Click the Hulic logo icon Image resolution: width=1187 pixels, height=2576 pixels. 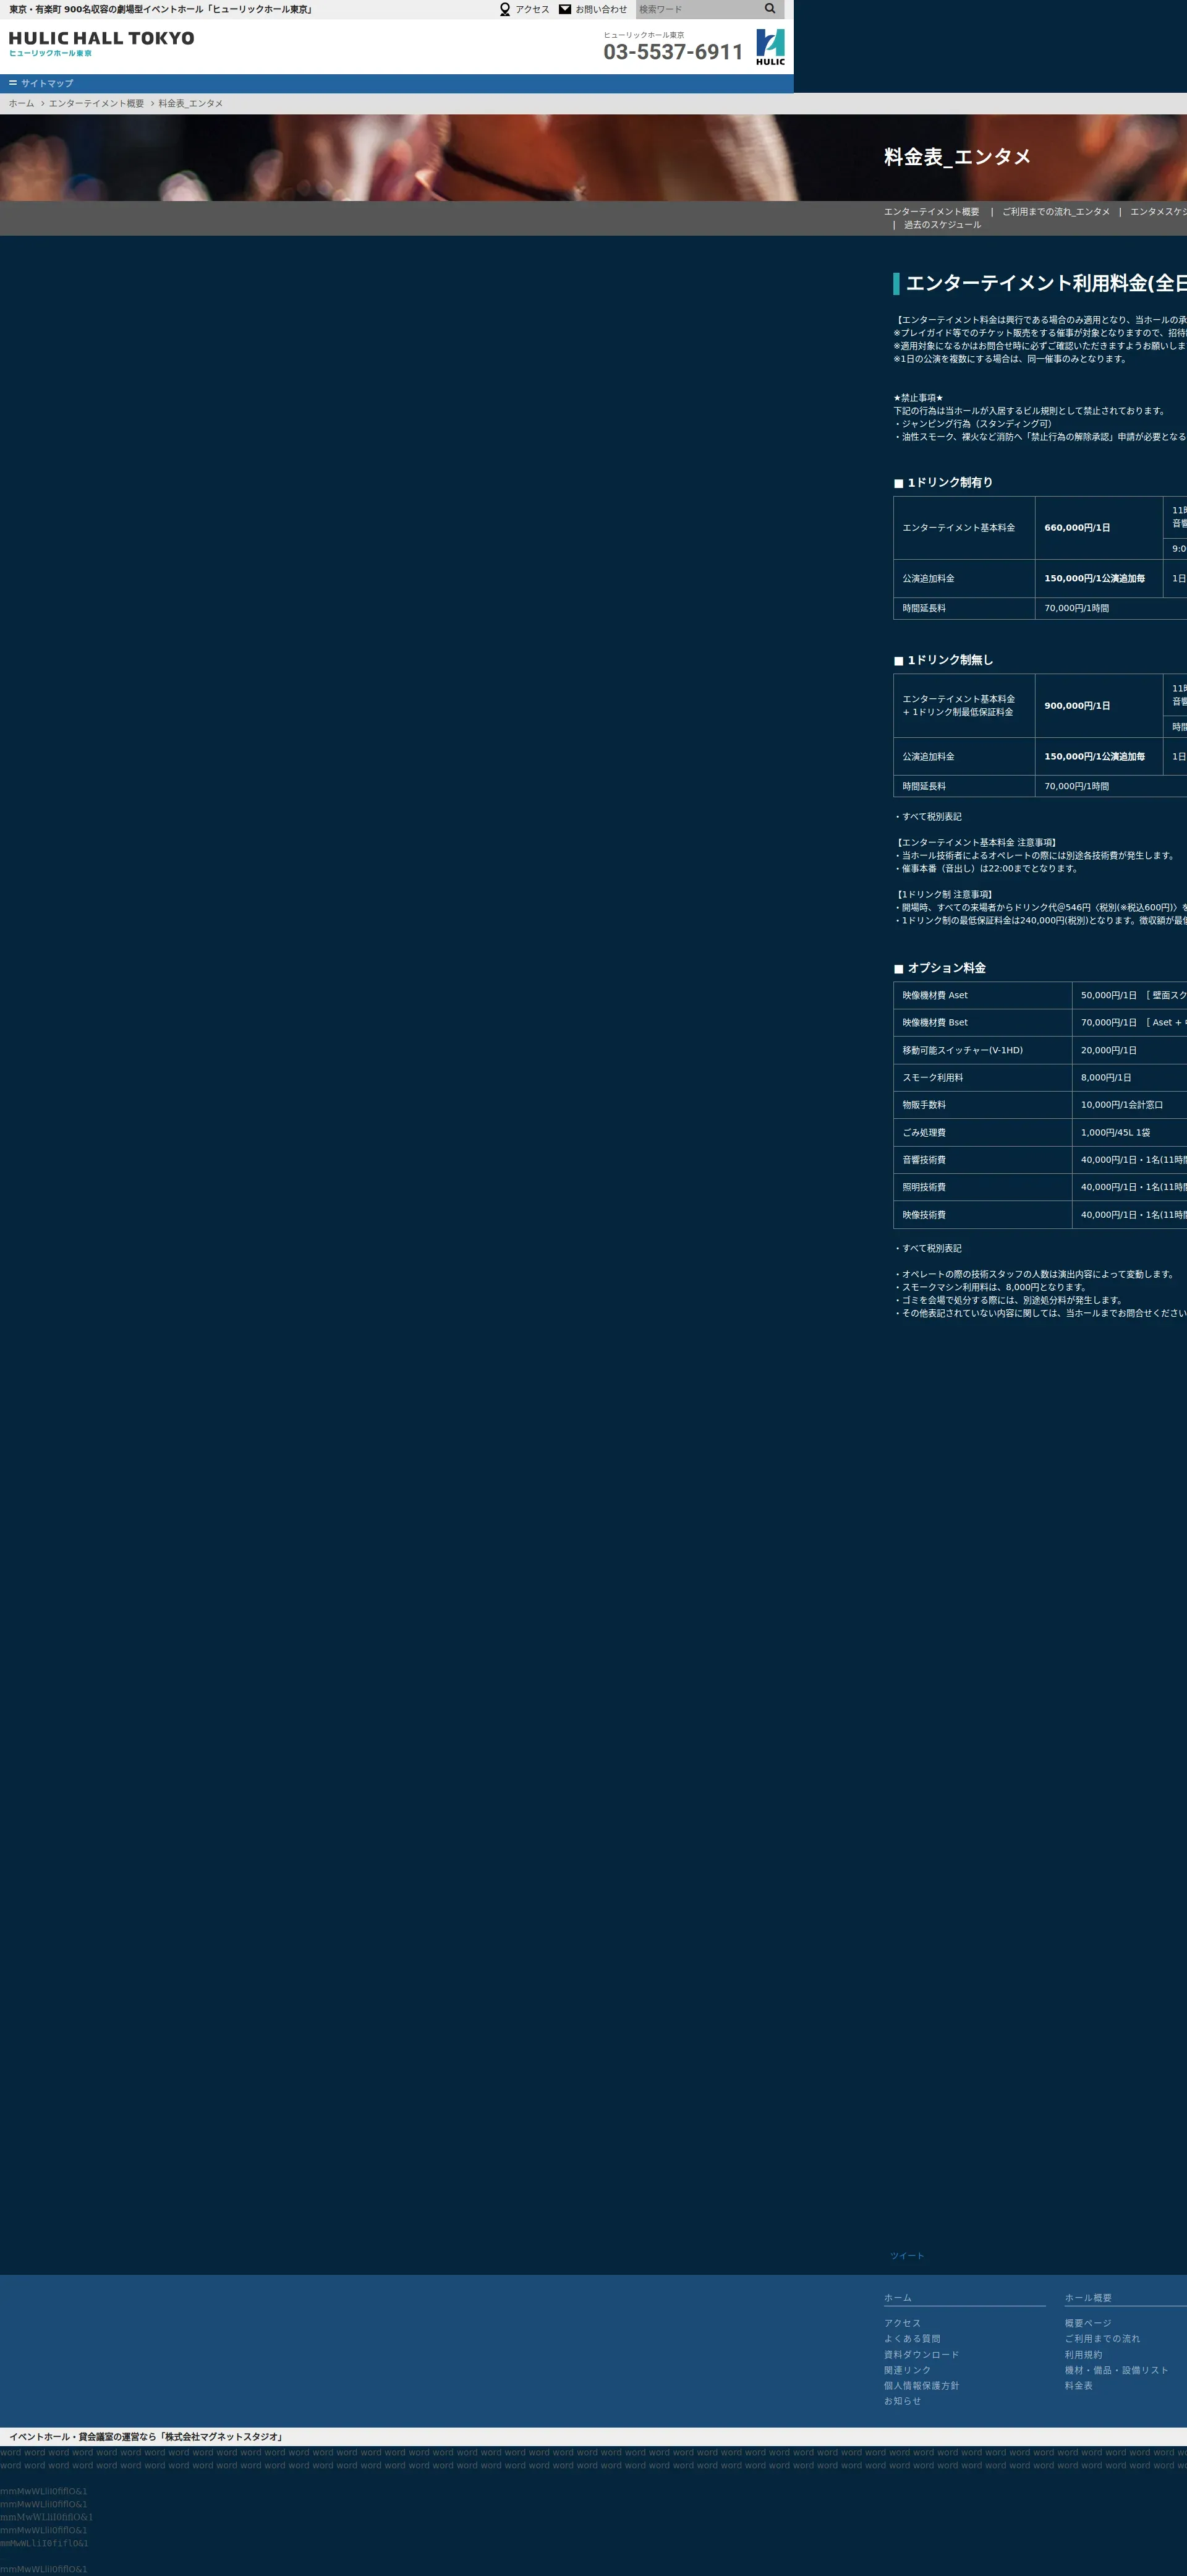coord(770,47)
